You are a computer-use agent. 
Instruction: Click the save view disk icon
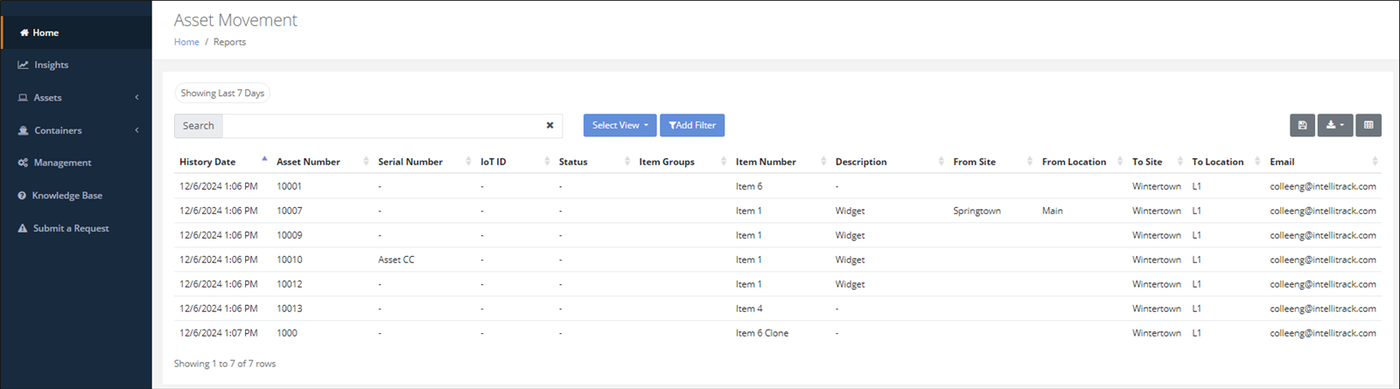click(1302, 125)
